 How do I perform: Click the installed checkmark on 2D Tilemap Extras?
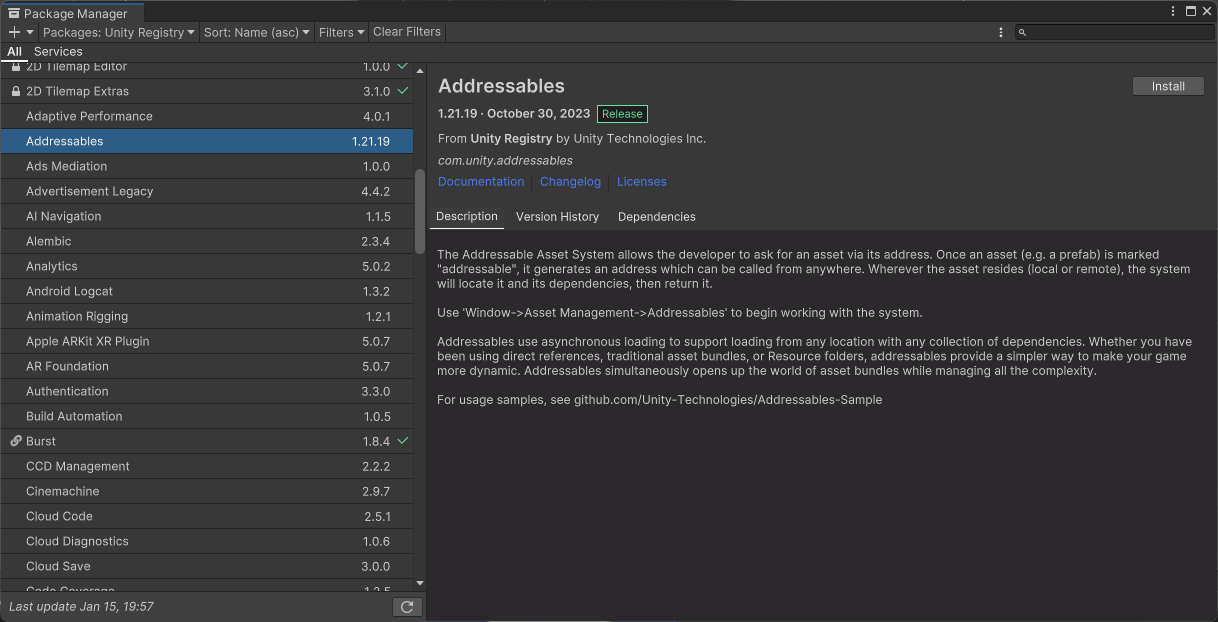(x=403, y=91)
